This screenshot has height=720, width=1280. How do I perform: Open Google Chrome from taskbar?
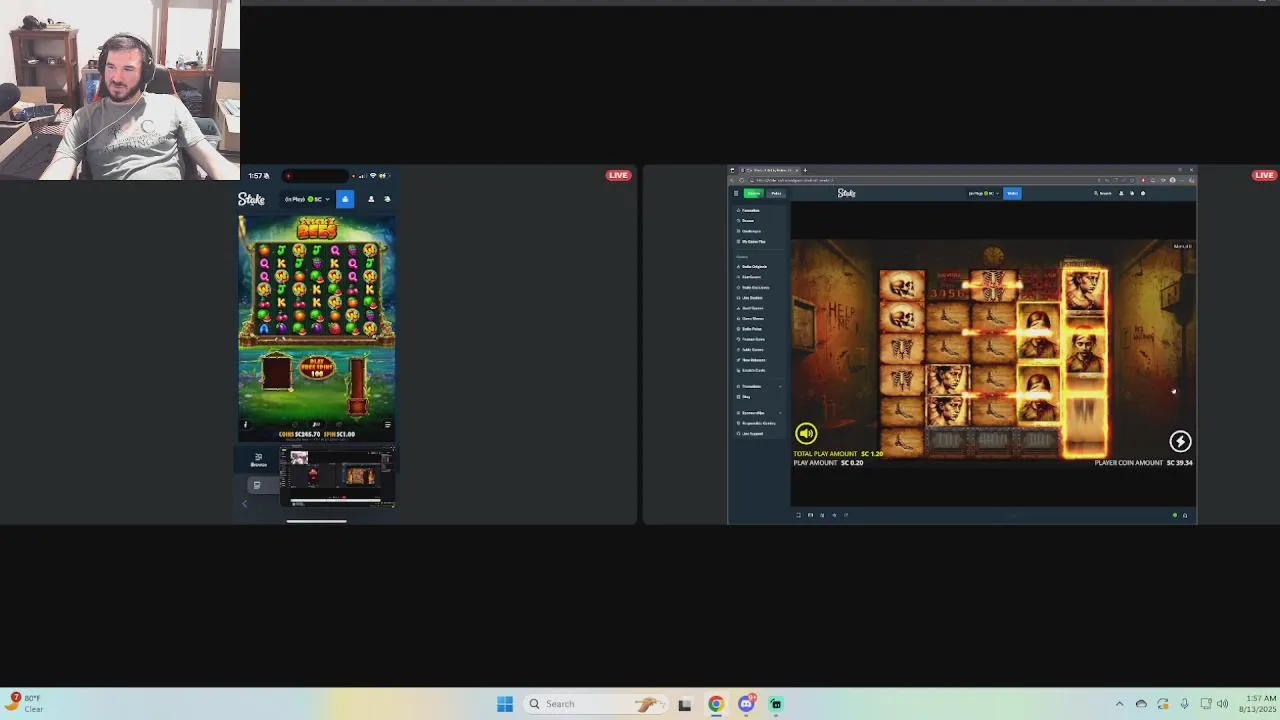coord(716,704)
